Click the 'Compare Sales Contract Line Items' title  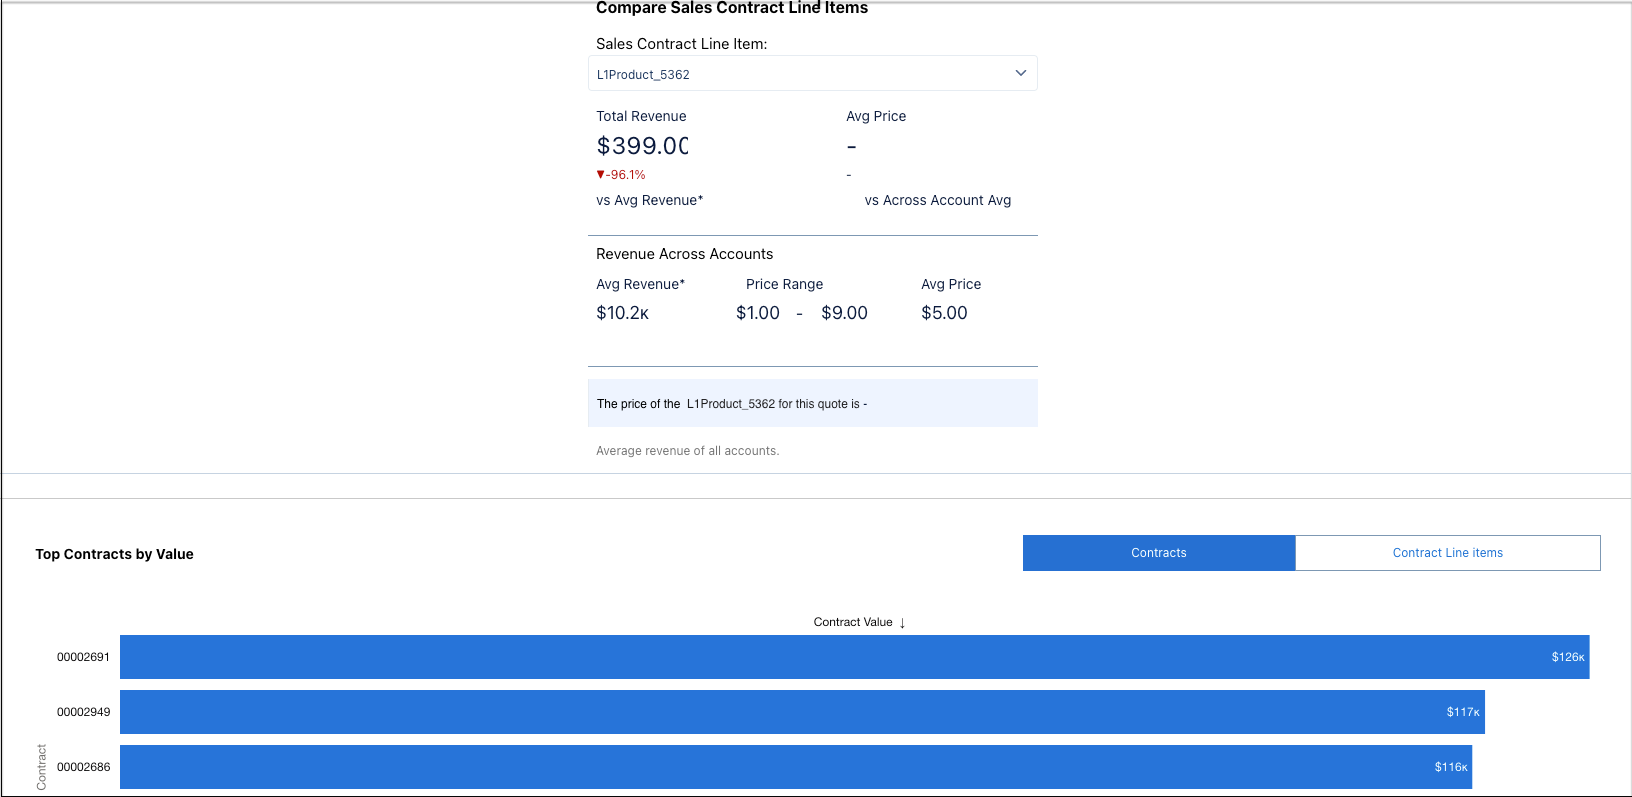[731, 8]
